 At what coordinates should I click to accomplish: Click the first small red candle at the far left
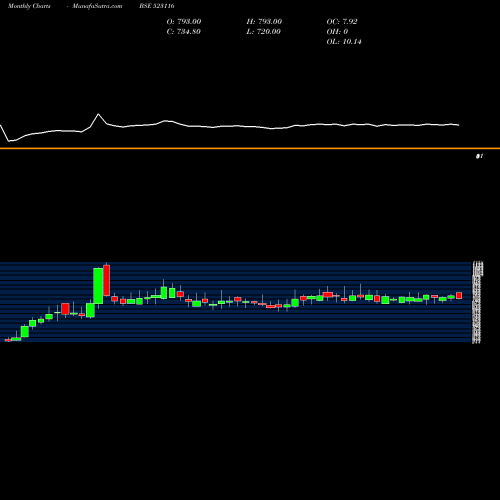8,340
